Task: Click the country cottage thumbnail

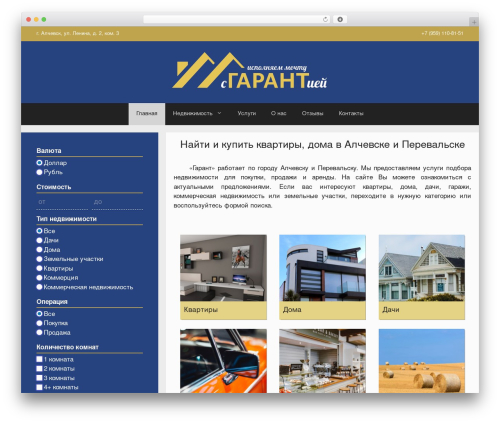Action: pos(422,268)
